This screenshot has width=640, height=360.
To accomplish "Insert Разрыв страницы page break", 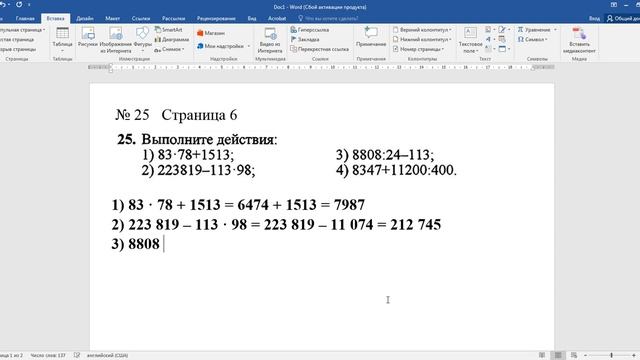I will point(18,49).
